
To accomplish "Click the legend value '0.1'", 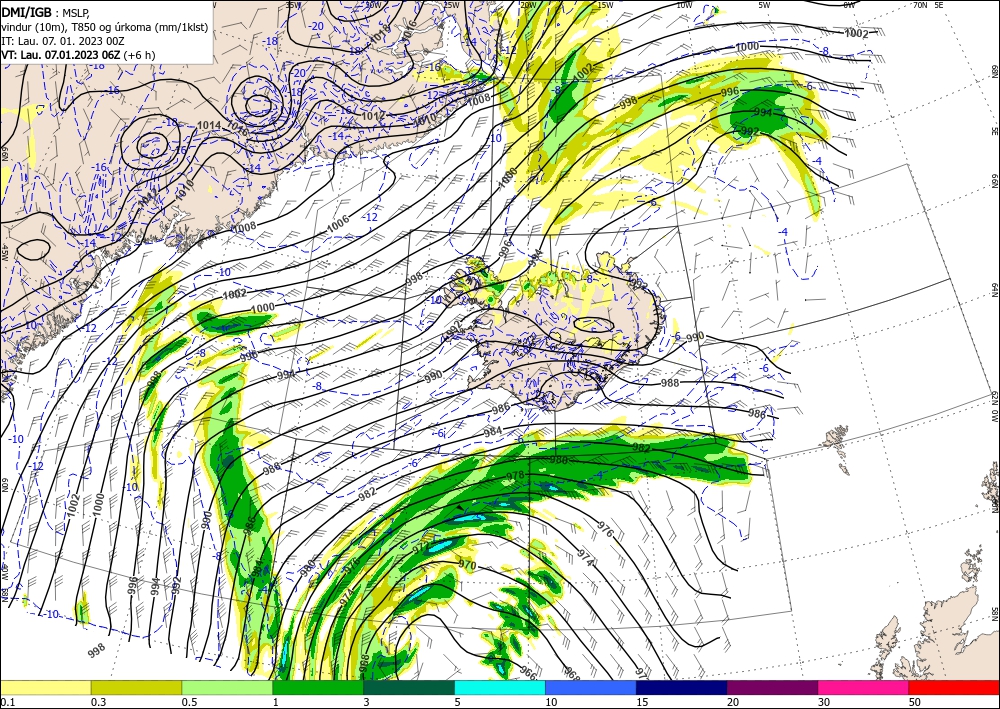I will [6, 702].
